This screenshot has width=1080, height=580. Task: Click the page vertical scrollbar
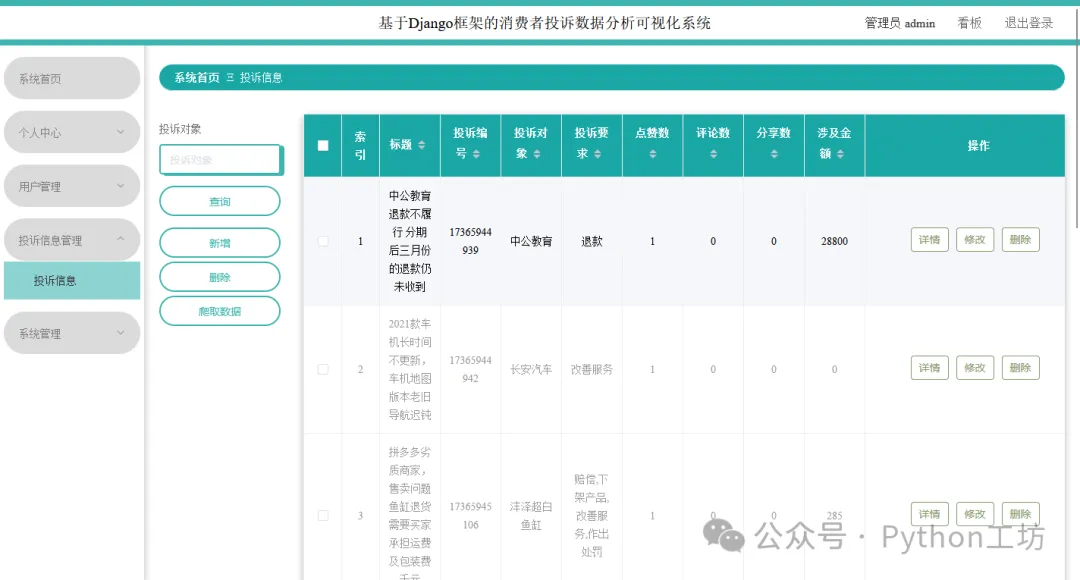(1077, 117)
